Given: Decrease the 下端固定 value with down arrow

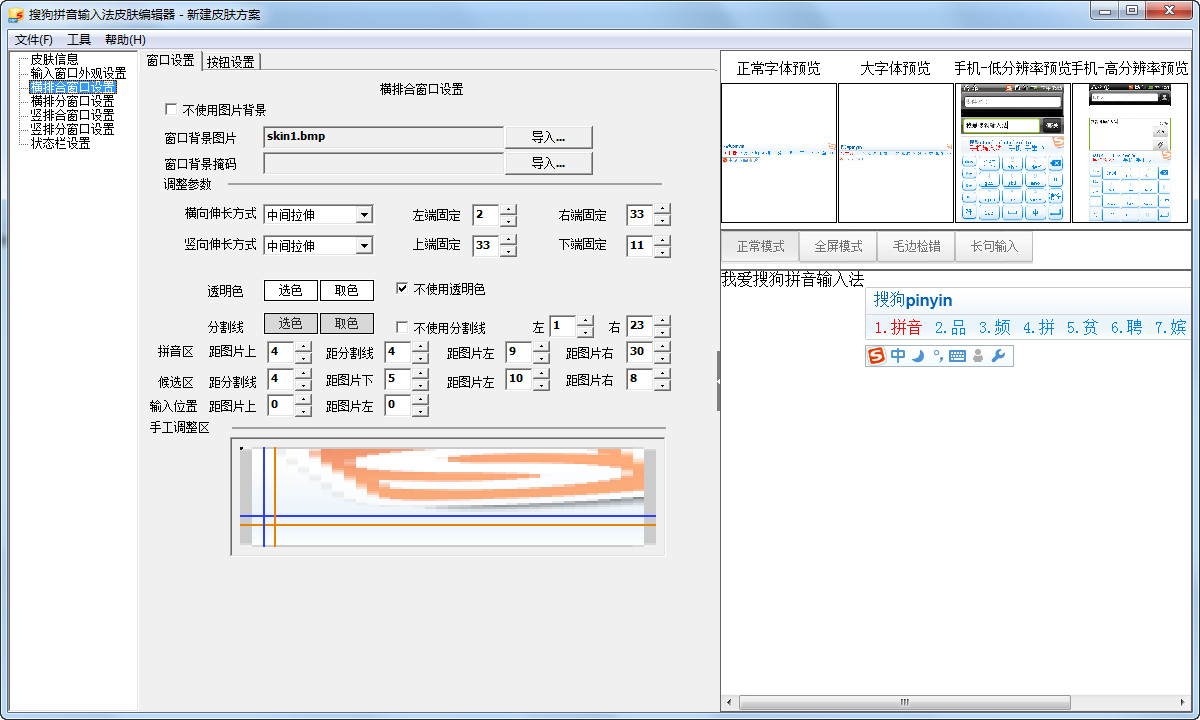Looking at the screenshot, I should tap(662, 250).
